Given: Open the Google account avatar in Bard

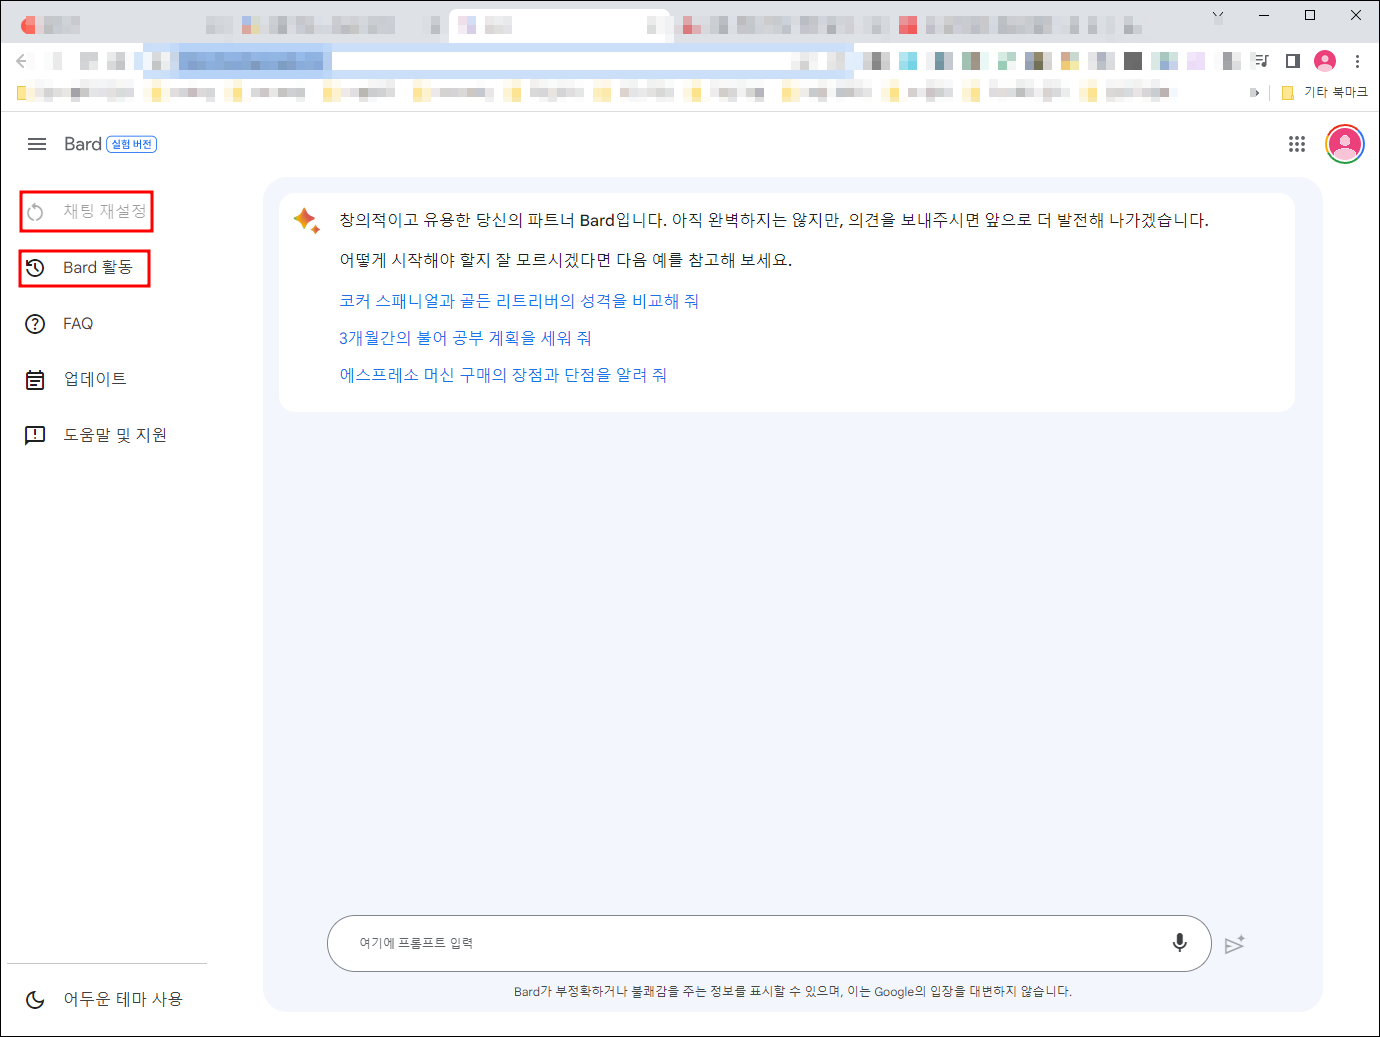Looking at the screenshot, I should click(1345, 144).
